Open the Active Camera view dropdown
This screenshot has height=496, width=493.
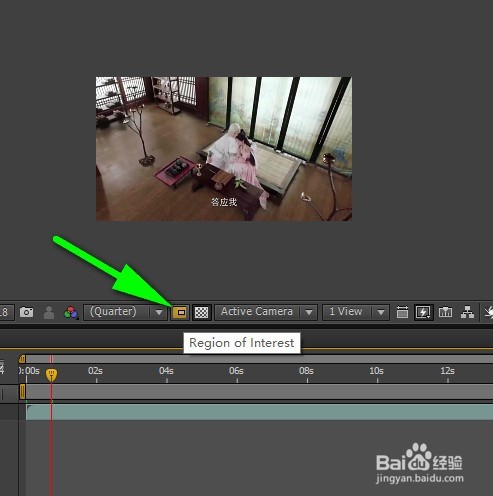[x=266, y=313]
